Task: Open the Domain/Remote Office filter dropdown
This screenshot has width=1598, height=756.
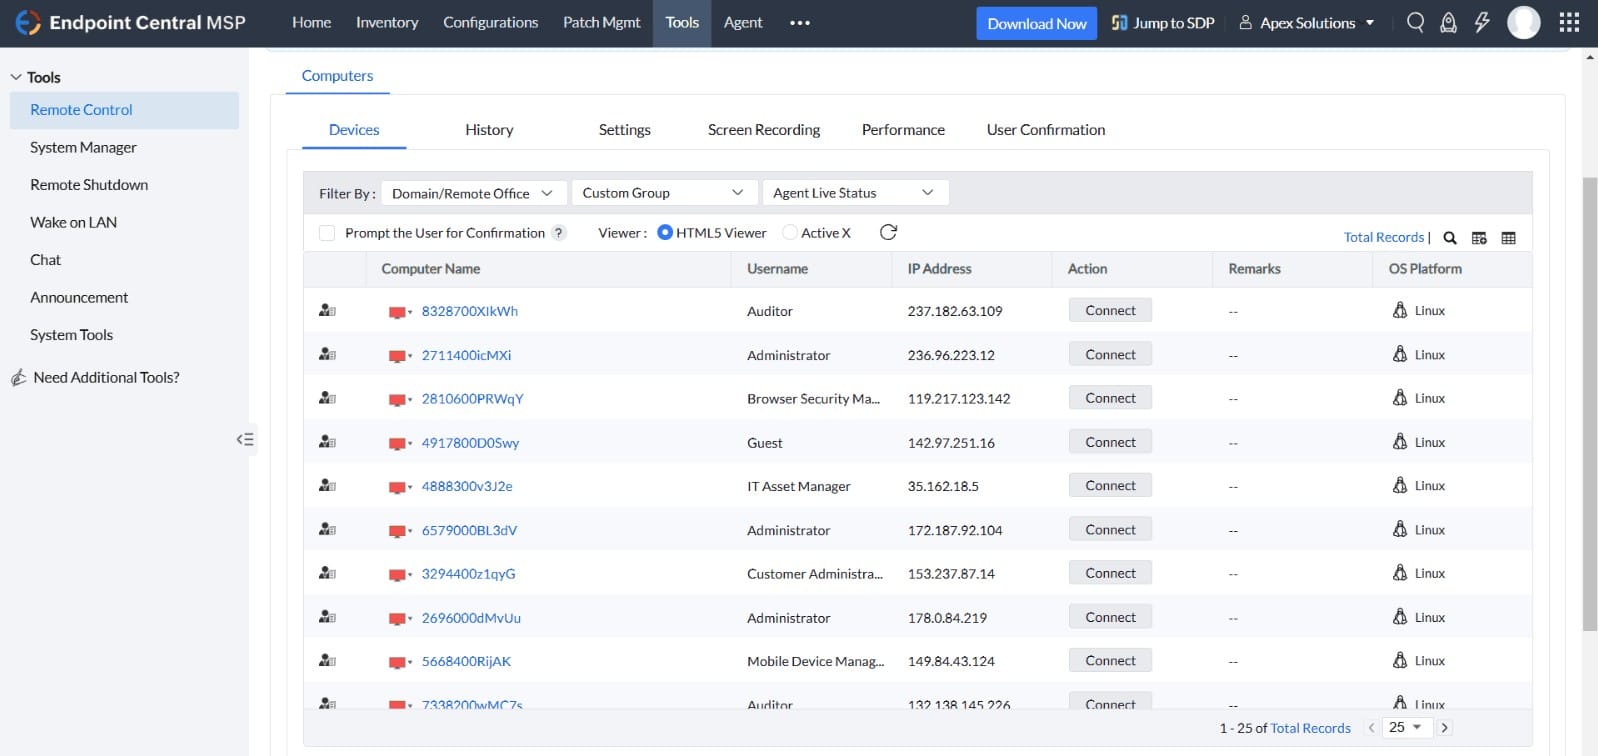Action: pyautogui.click(x=474, y=193)
